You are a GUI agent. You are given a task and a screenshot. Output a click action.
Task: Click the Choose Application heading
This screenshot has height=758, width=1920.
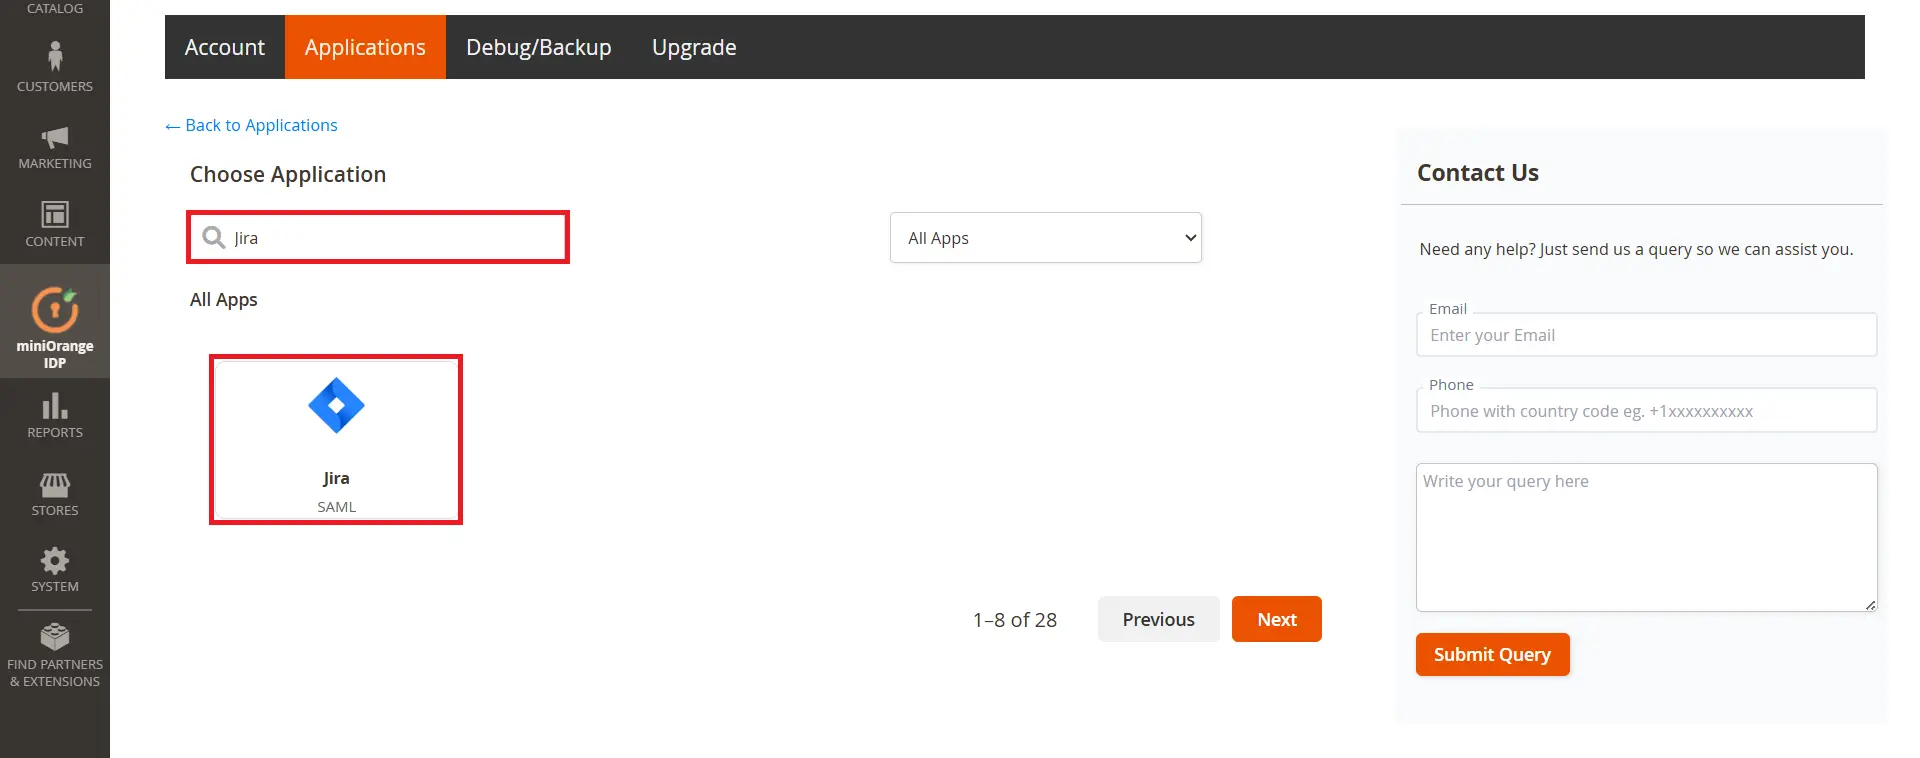tap(288, 174)
